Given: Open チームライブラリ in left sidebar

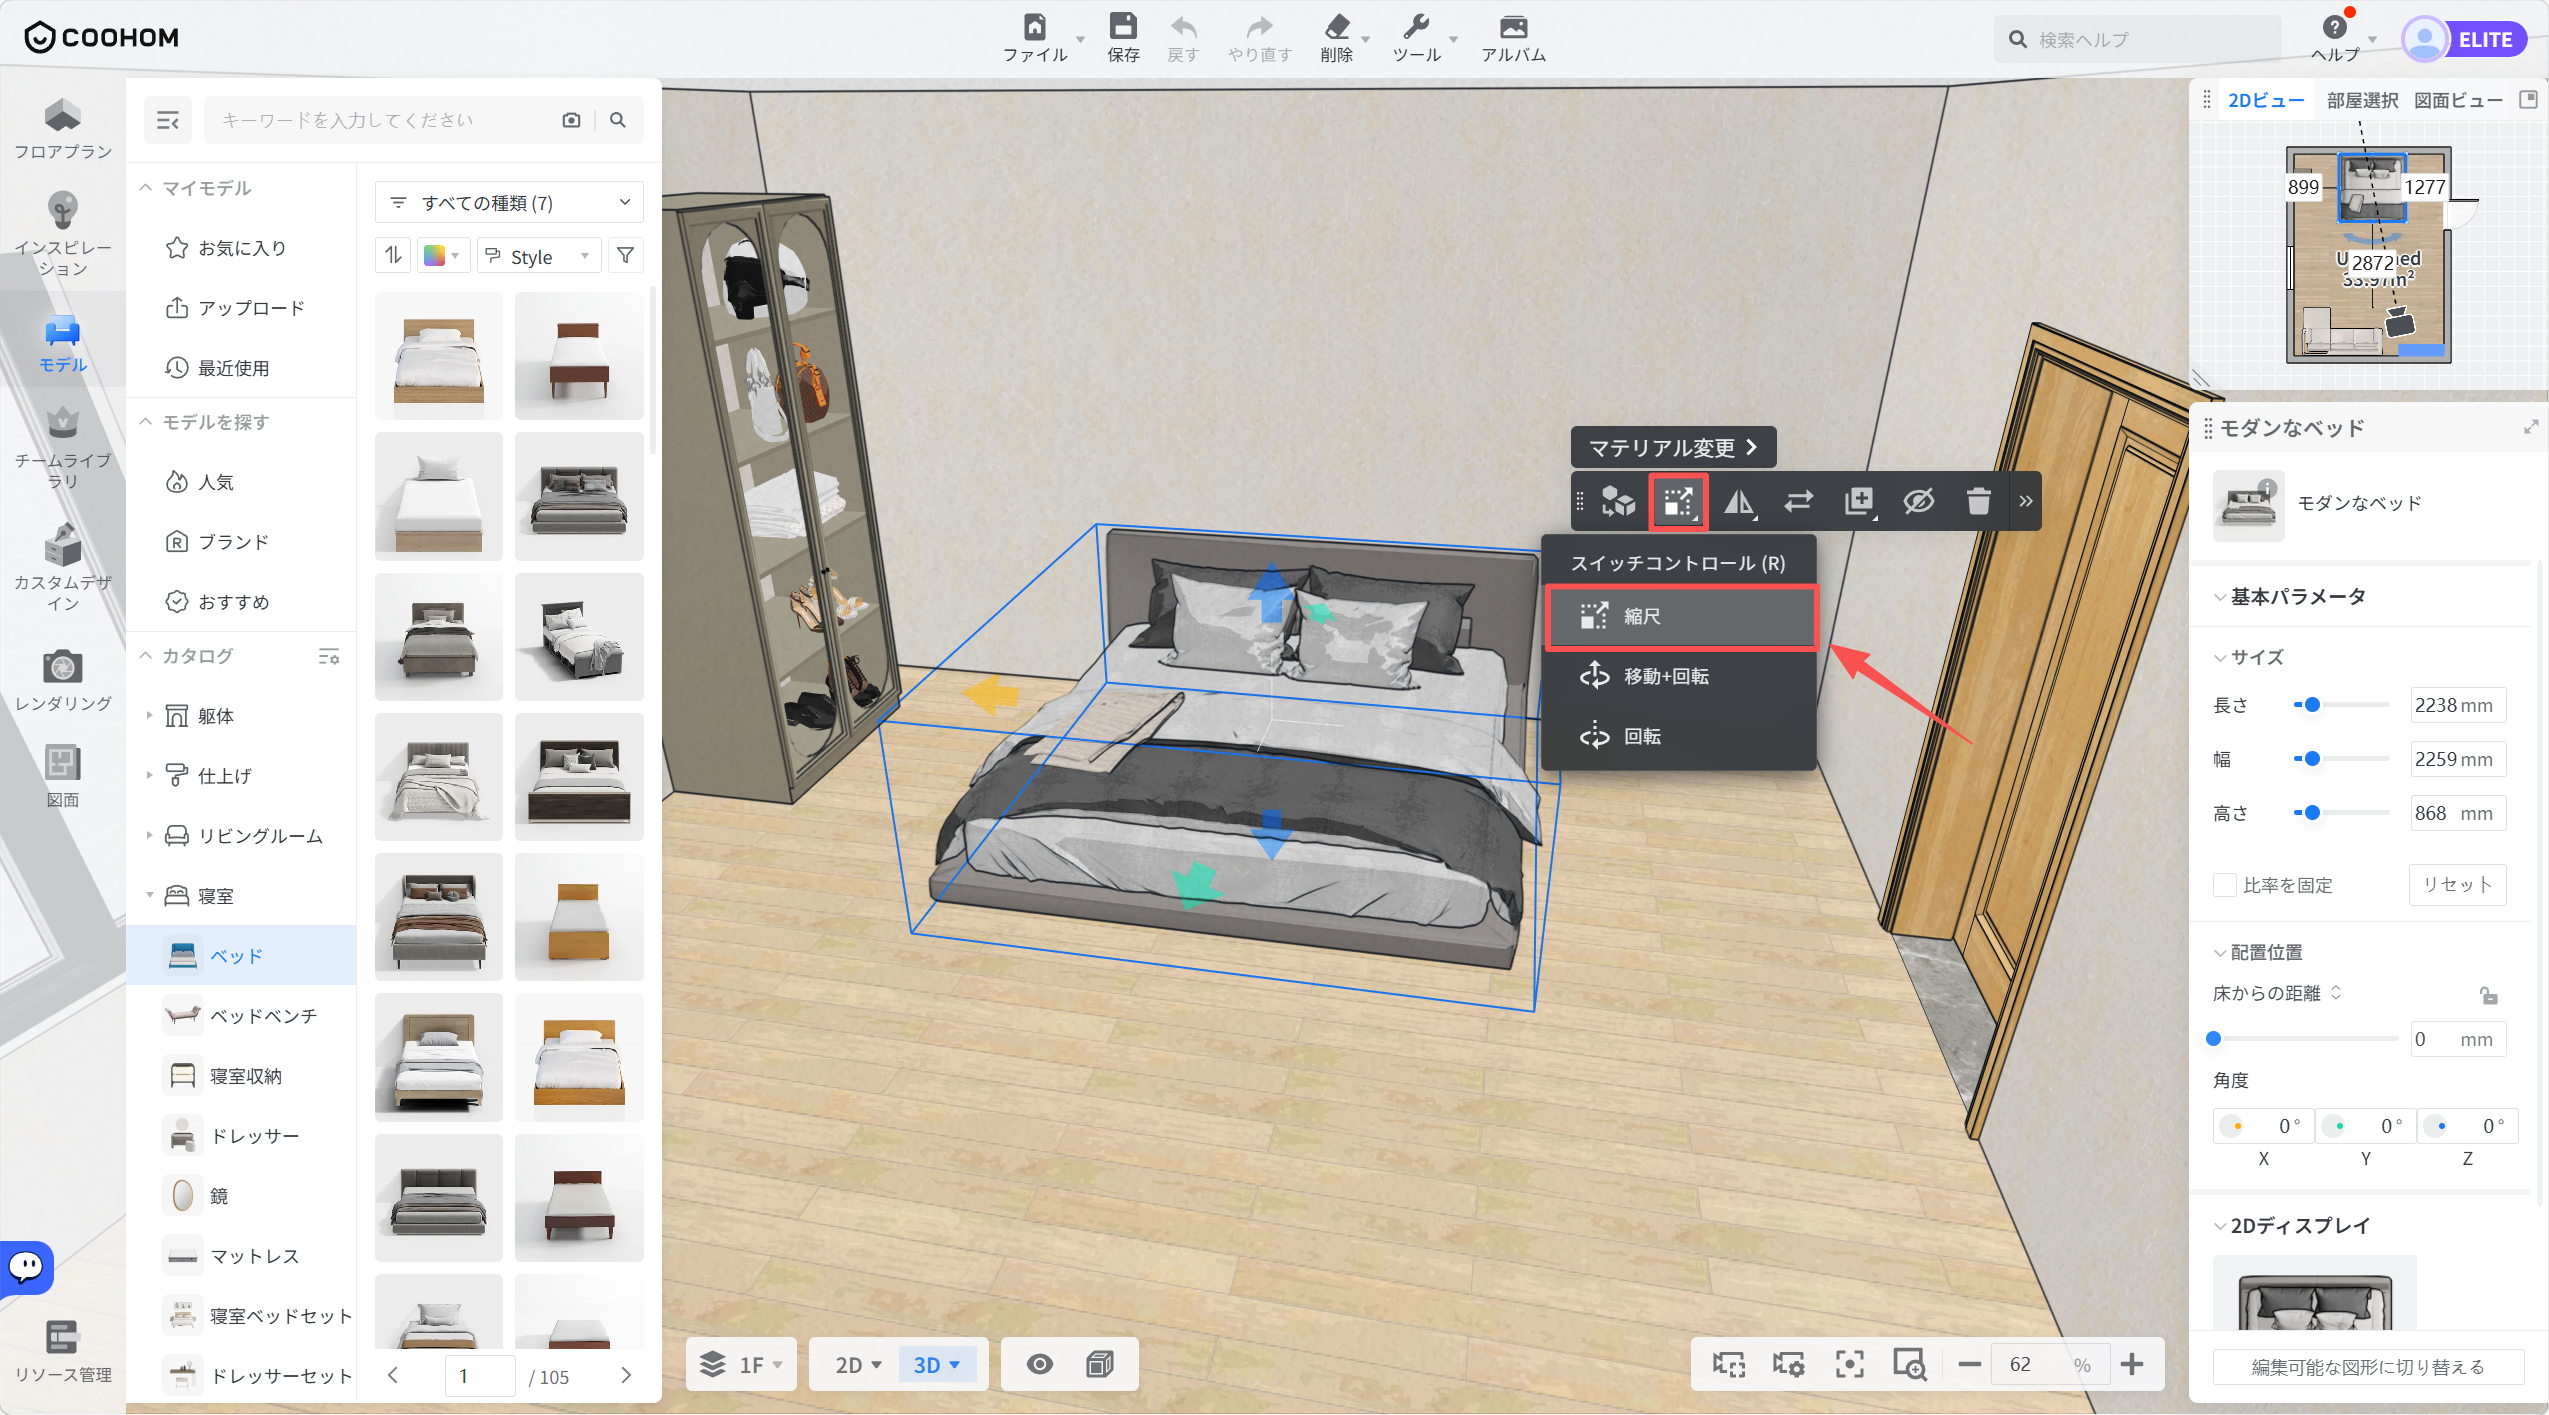Looking at the screenshot, I should (x=62, y=448).
